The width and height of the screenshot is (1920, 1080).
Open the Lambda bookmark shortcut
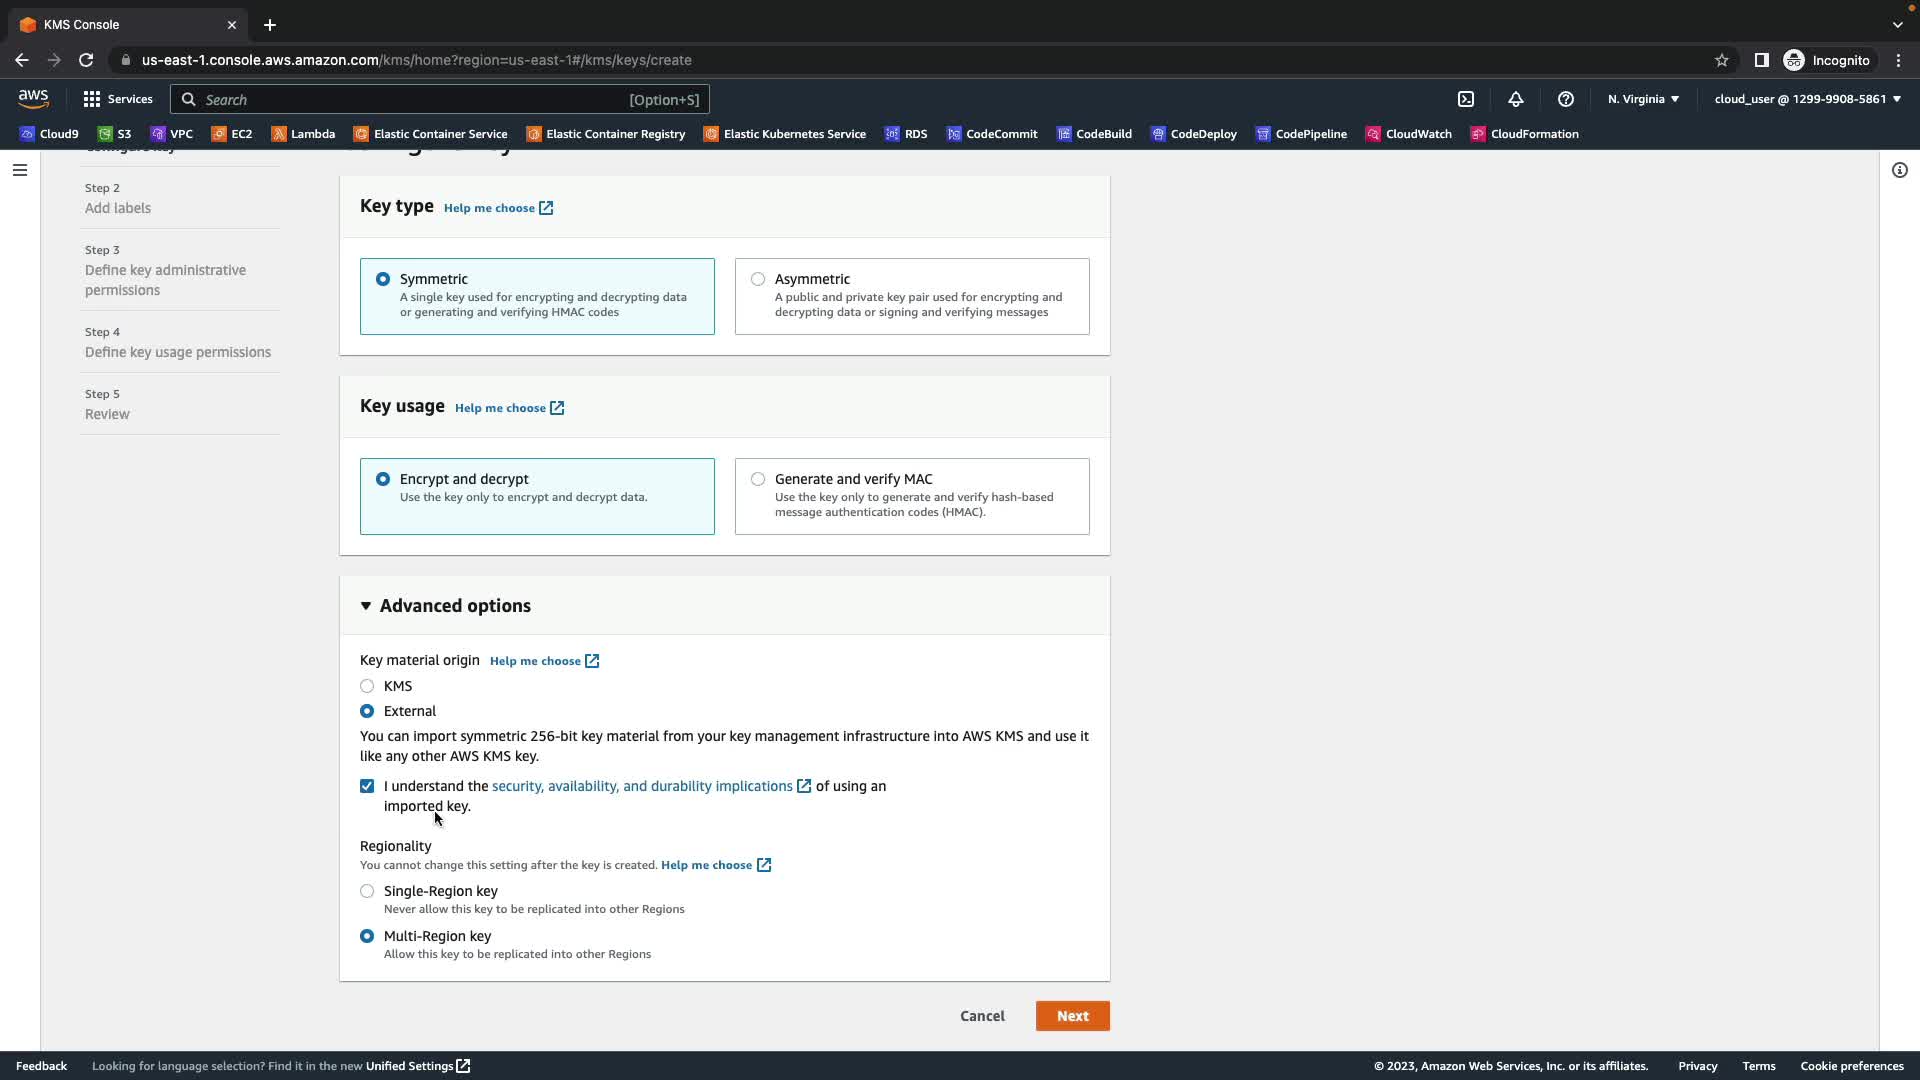303,134
